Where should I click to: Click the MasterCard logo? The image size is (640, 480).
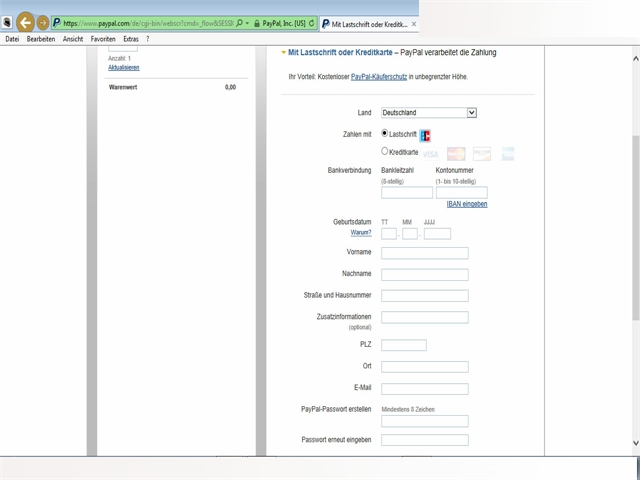click(456, 154)
